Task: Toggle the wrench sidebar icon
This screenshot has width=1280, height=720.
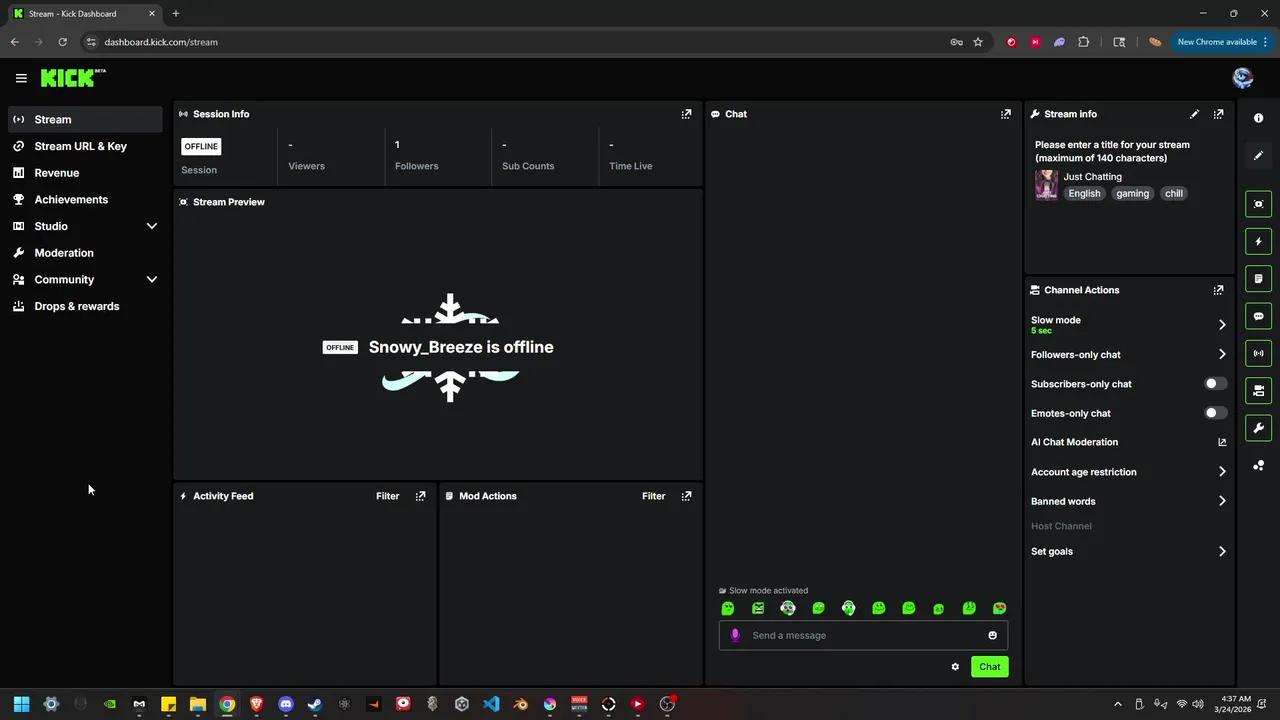Action: click(x=1258, y=428)
